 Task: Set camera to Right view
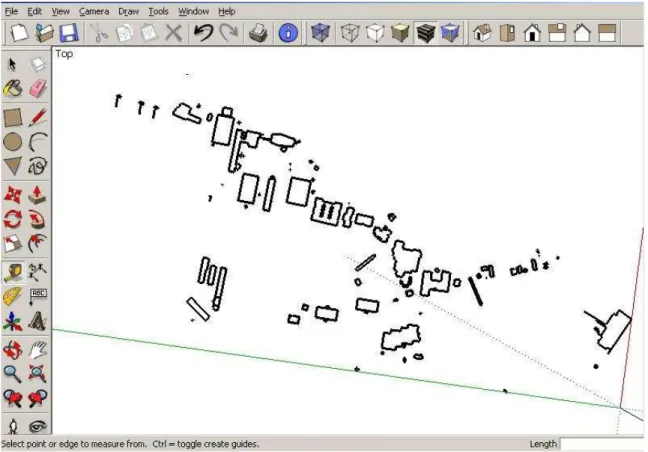point(557,33)
